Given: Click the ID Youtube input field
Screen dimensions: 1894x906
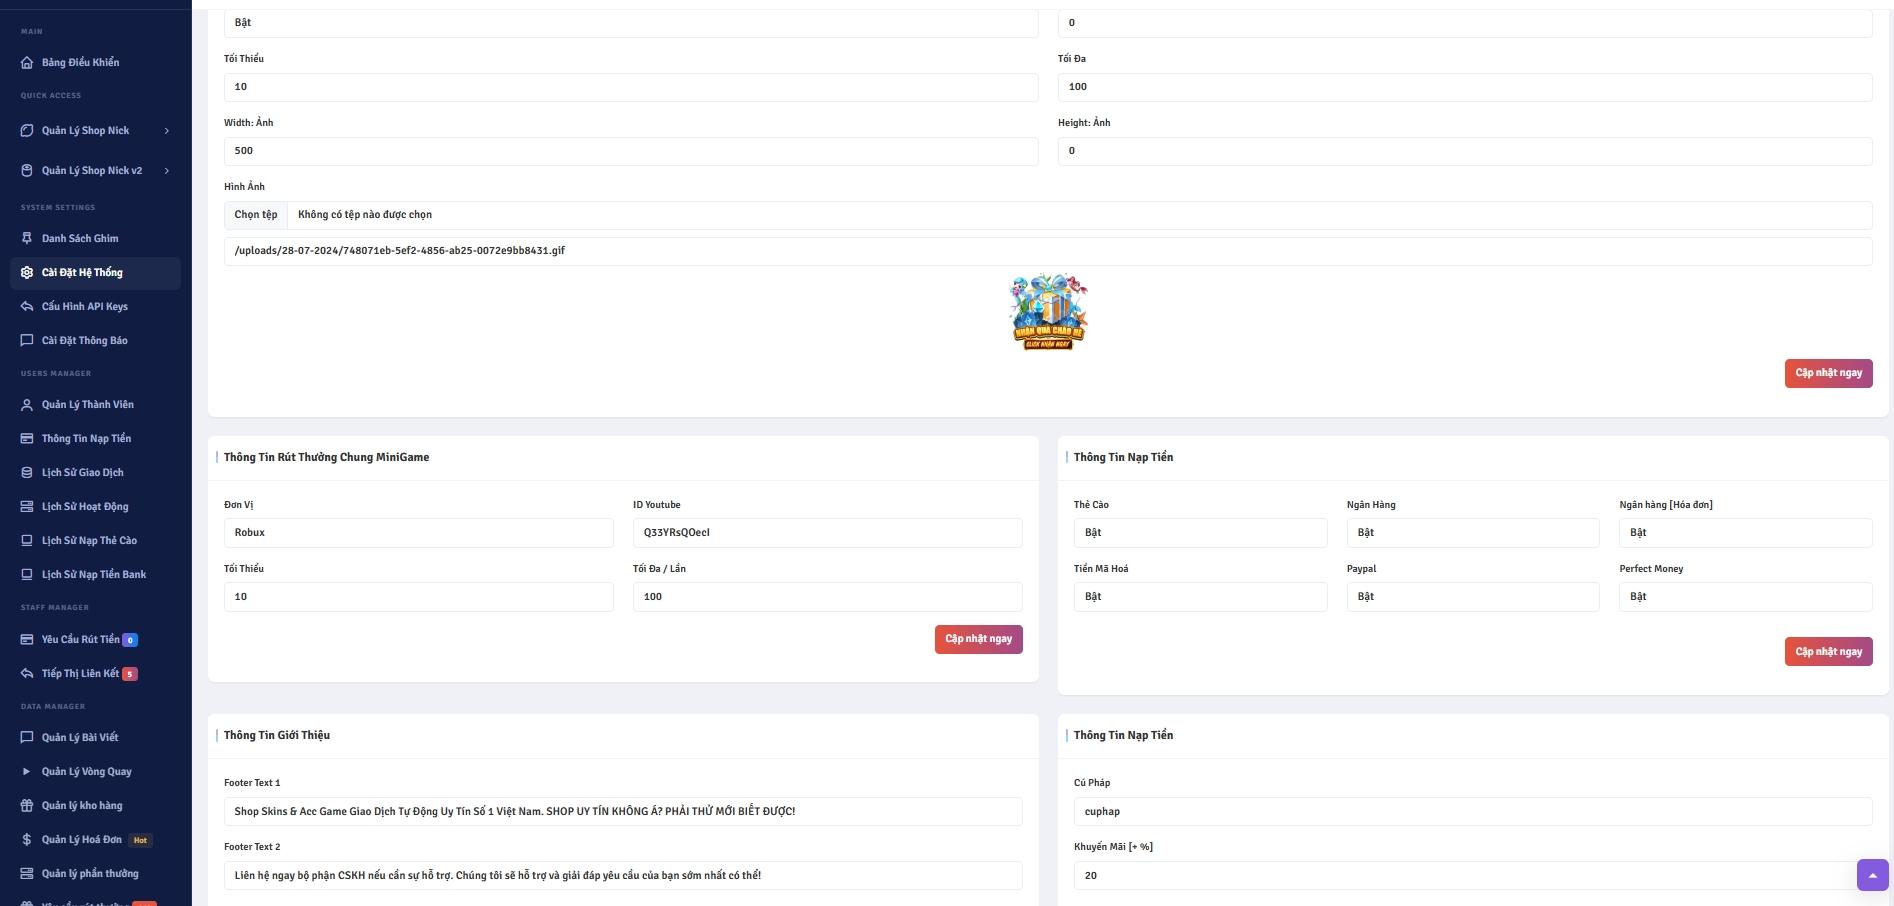Looking at the screenshot, I should pyautogui.click(x=827, y=533).
